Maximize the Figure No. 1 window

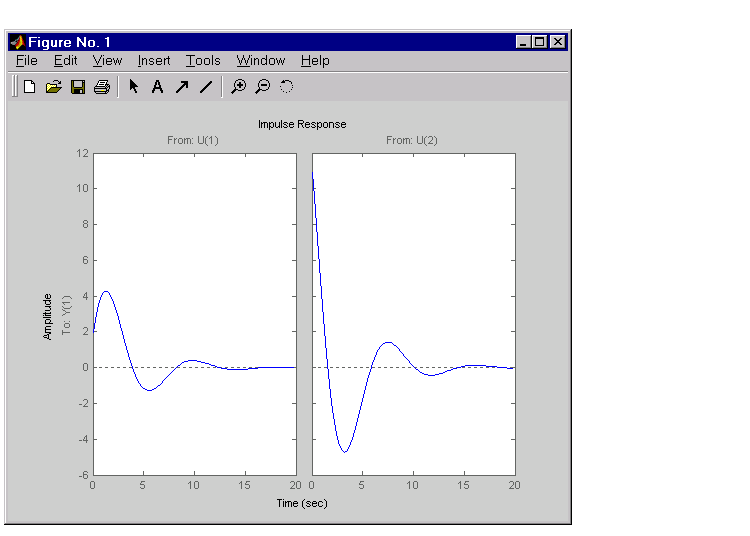(x=540, y=42)
